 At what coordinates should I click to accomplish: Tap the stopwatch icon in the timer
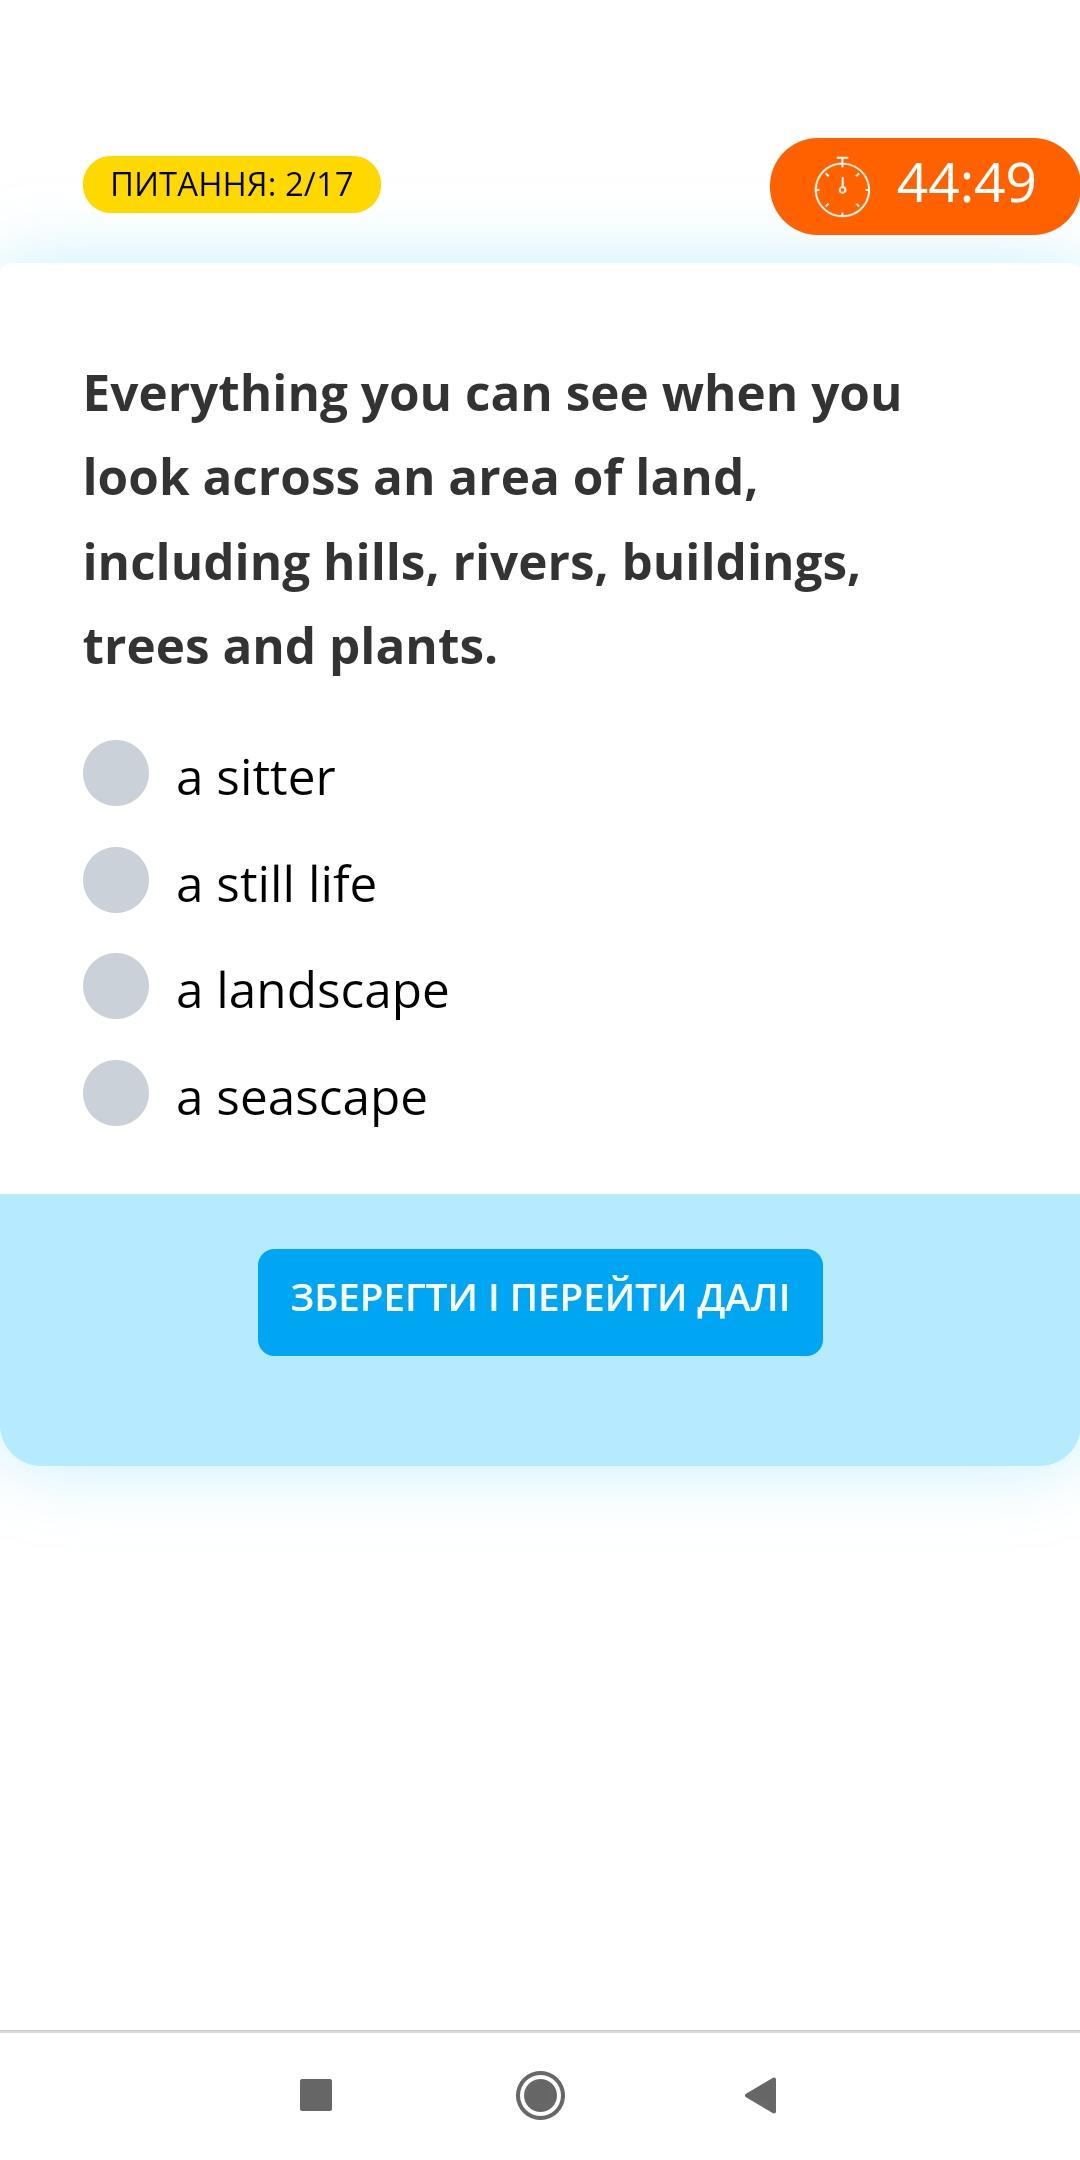pos(842,186)
